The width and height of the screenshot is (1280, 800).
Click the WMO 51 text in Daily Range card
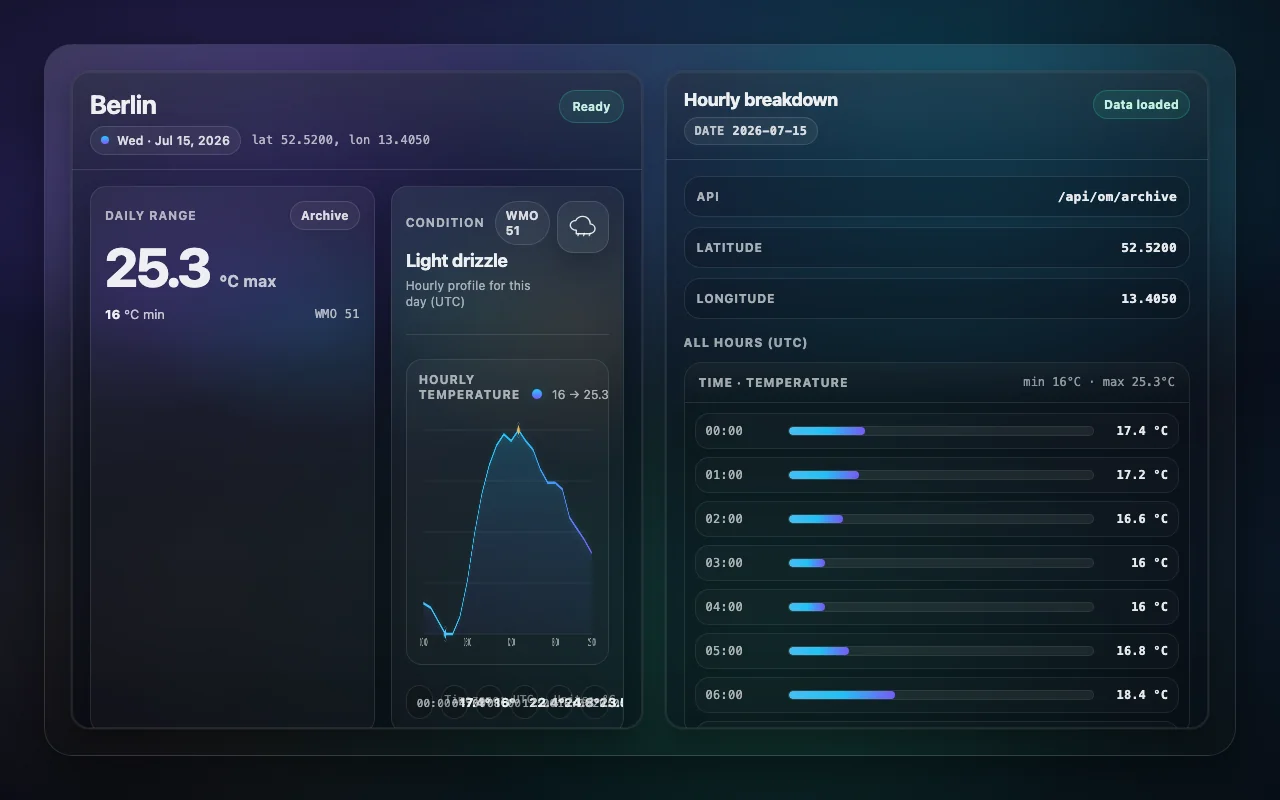click(337, 314)
